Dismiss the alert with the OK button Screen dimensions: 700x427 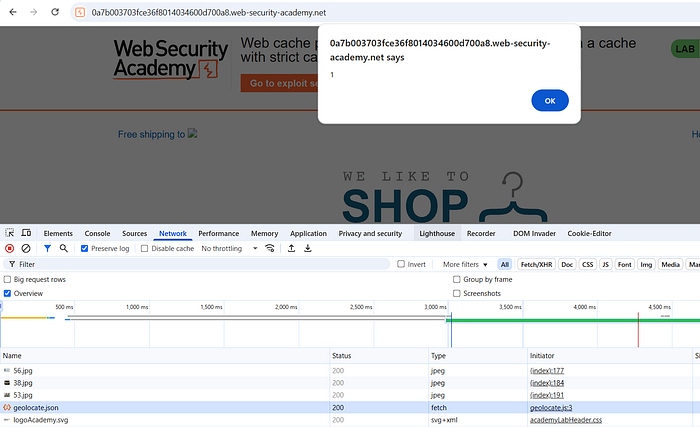[x=550, y=100]
